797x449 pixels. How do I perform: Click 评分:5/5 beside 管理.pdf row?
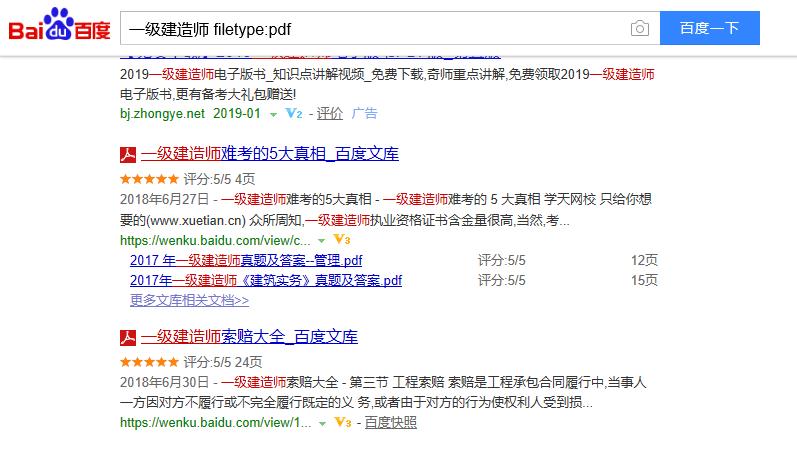click(x=502, y=260)
